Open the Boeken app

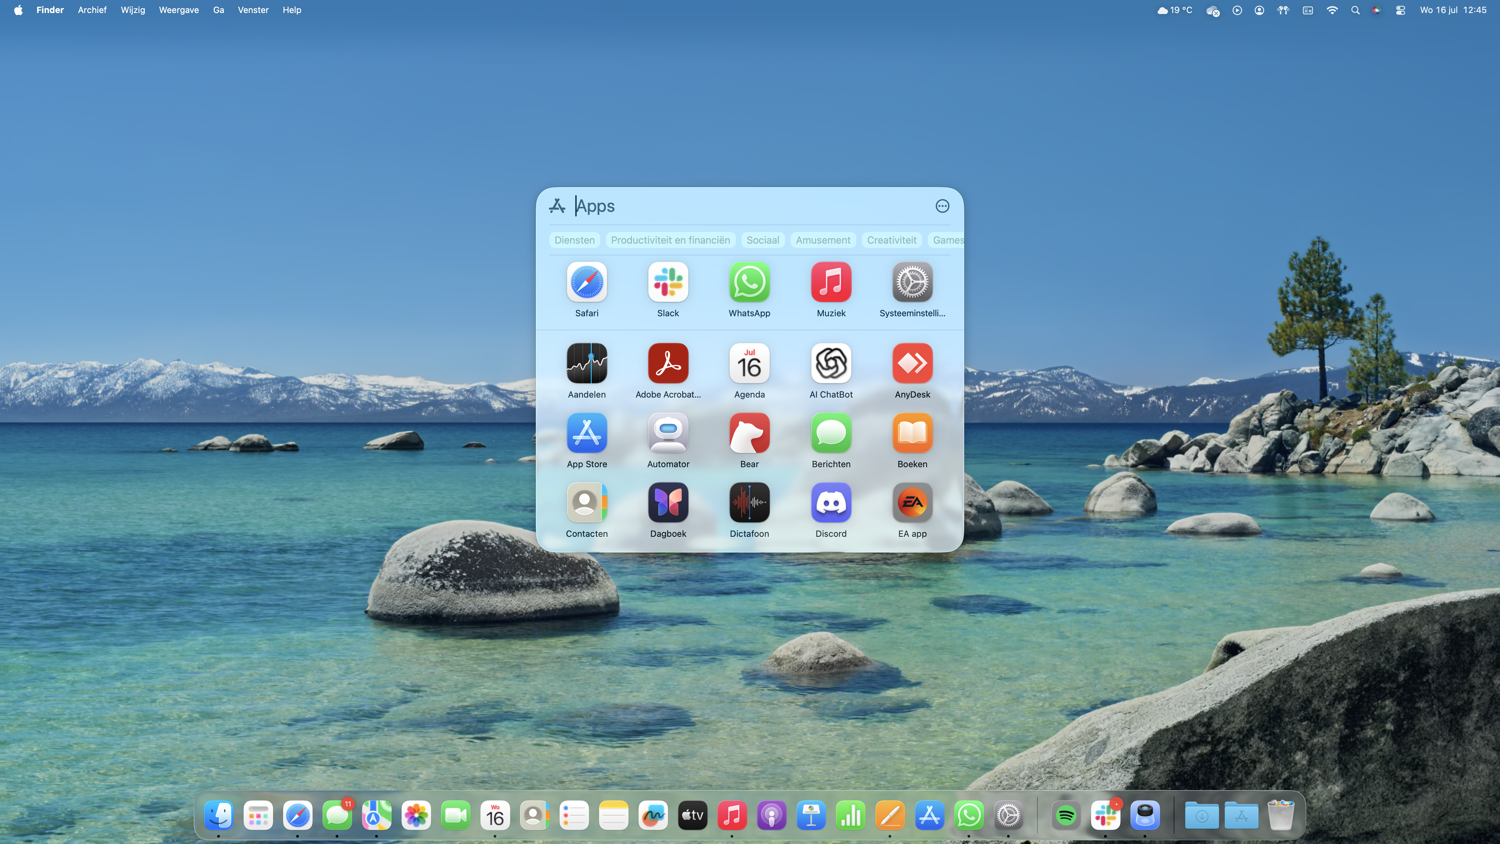[x=912, y=434]
